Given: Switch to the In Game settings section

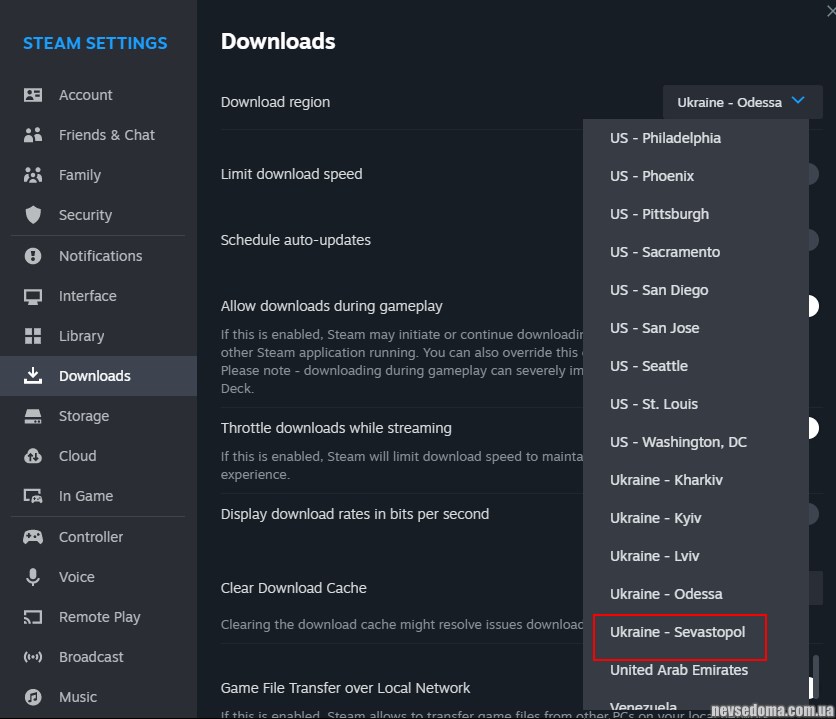Looking at the screenshot, I should point(85,496).
